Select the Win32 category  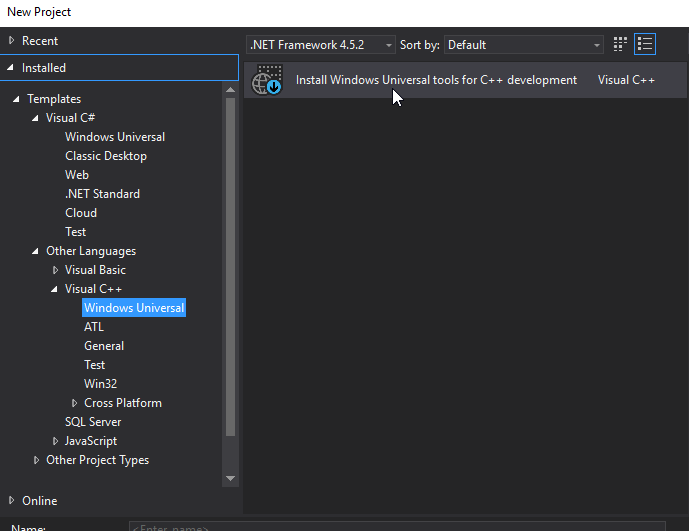[x=101, y=384]
